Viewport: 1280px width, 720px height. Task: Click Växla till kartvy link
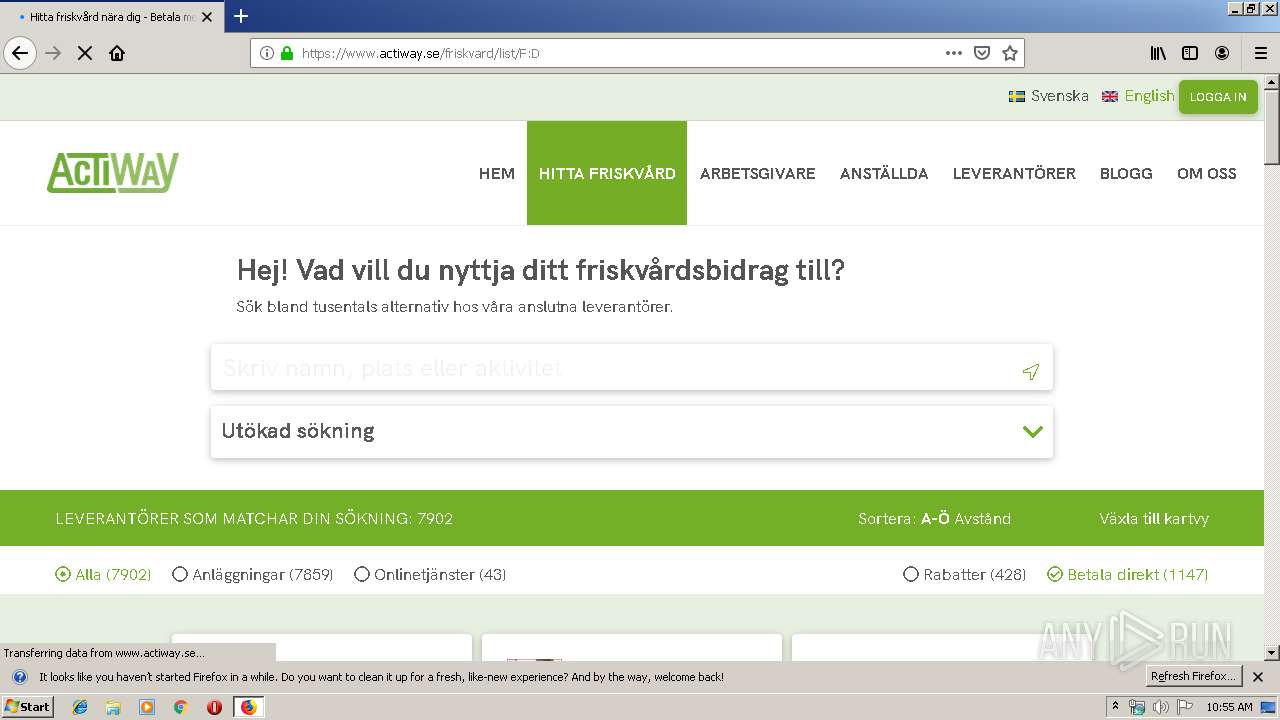tap(1154, 519)
